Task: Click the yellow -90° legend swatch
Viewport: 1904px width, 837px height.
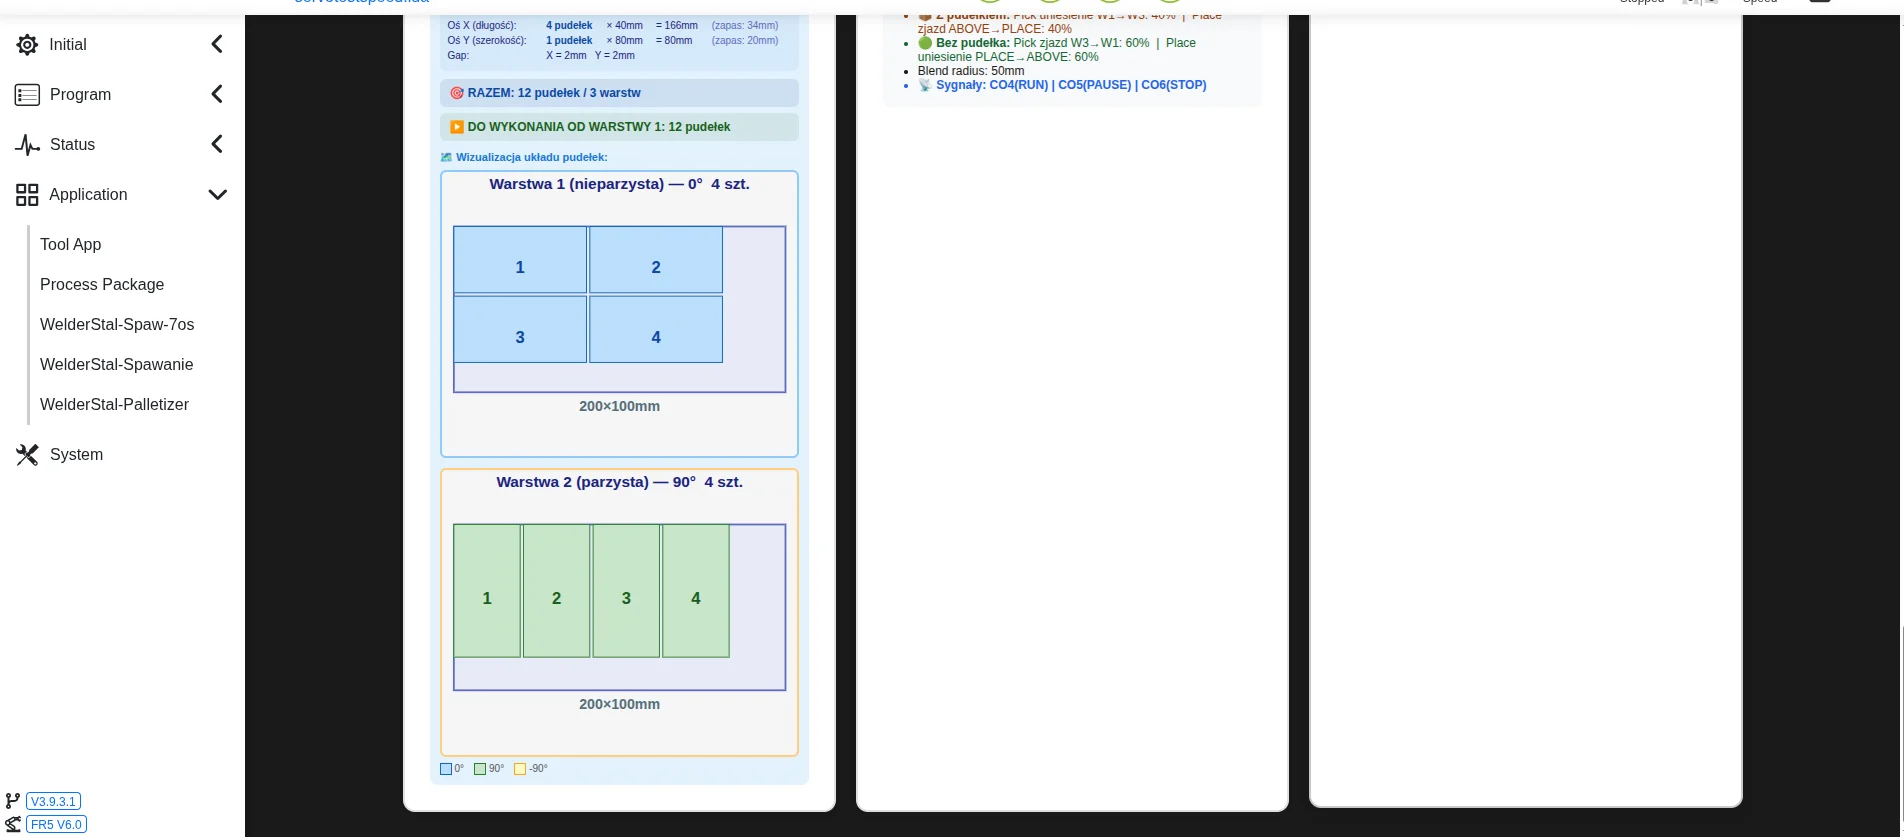Action: (520, 769)
